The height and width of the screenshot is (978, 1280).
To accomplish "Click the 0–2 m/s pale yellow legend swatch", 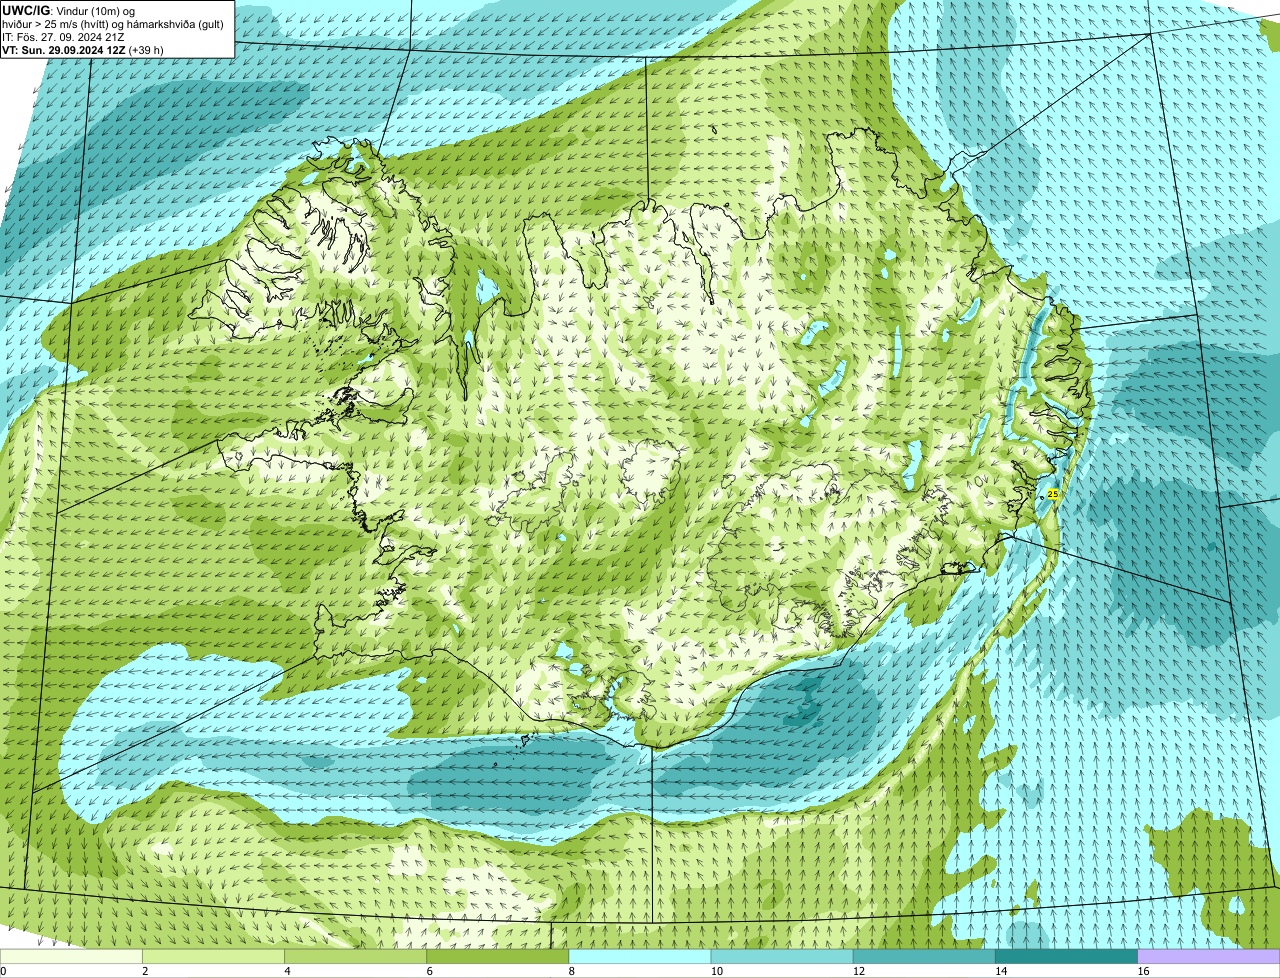I will (71, 956).
